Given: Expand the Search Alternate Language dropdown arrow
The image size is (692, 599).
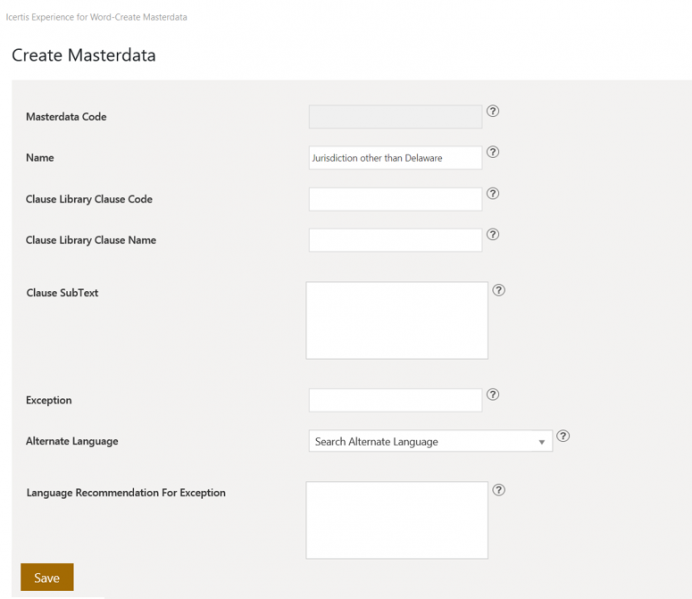Looking at the screenshot, I should click(x=541, y=441).
